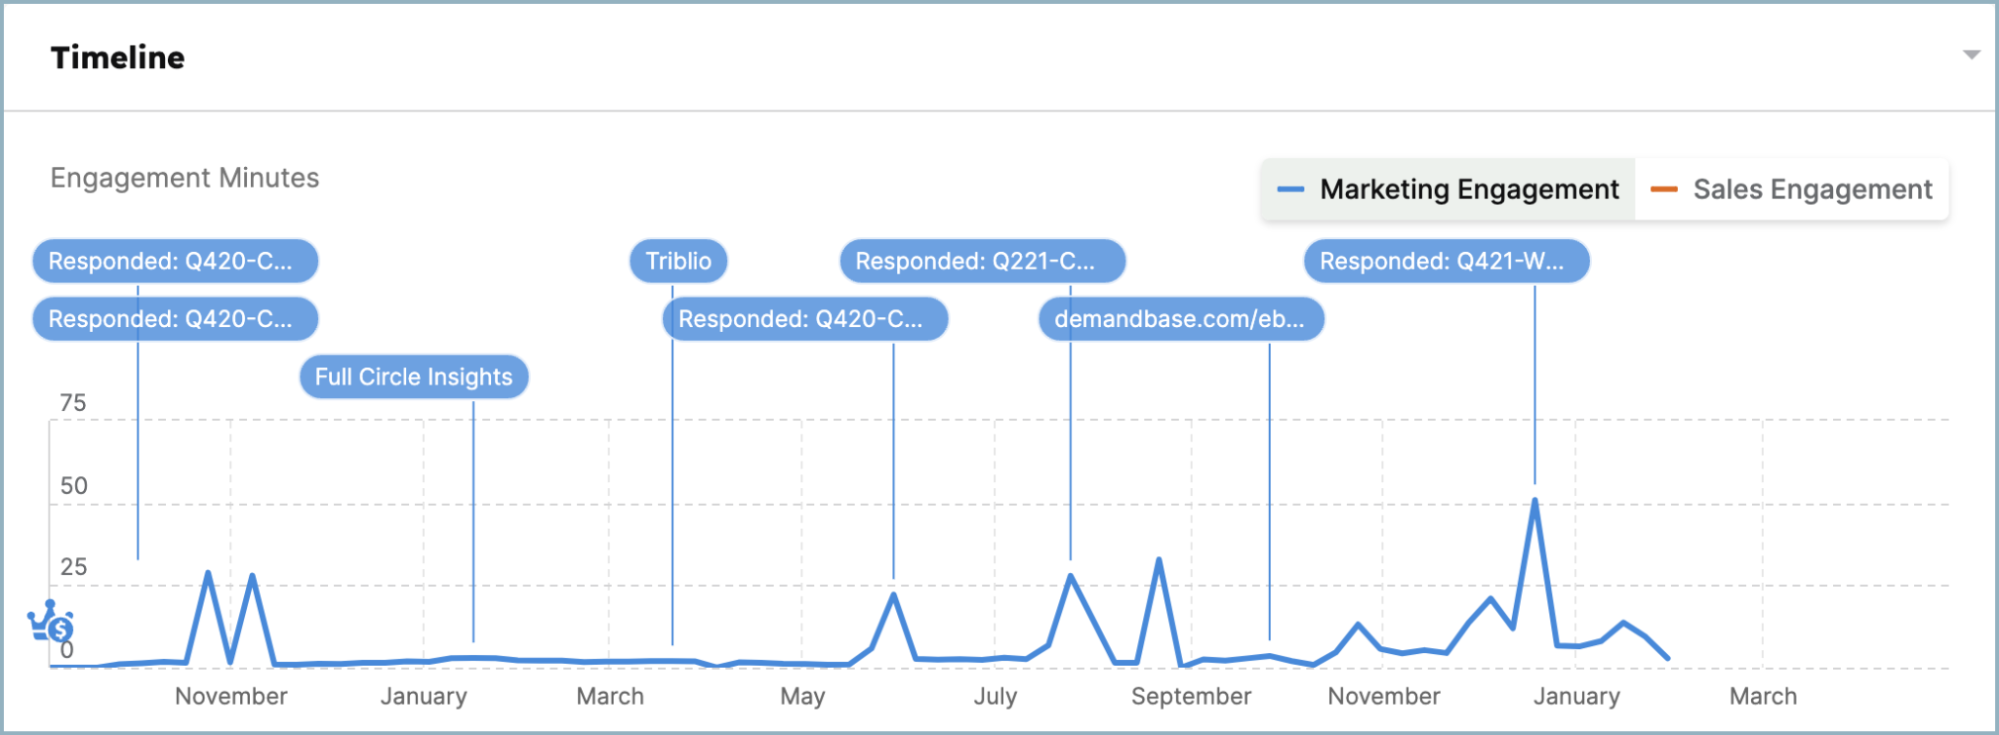Click the 75 value on the y-axis
Image resolution: width=1999 pixels, height=735 pixels.
pos(73,403)
